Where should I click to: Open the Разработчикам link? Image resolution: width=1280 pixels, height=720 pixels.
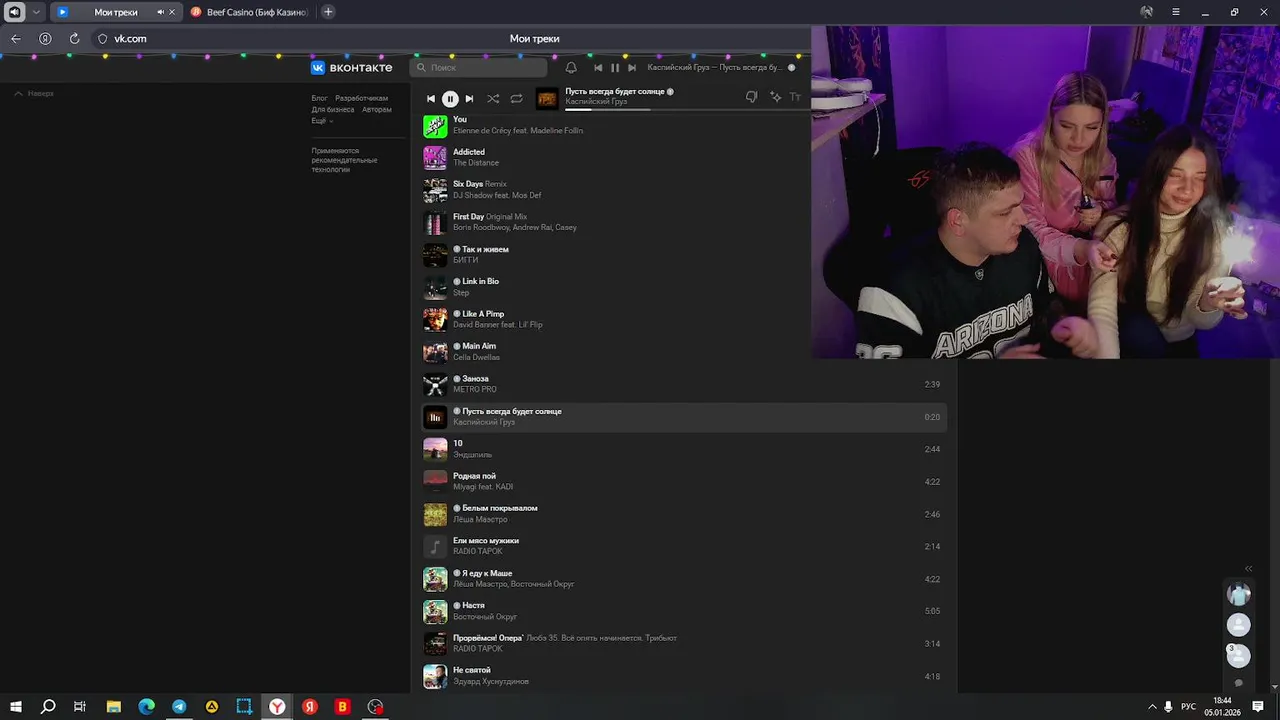coord(361,98)
